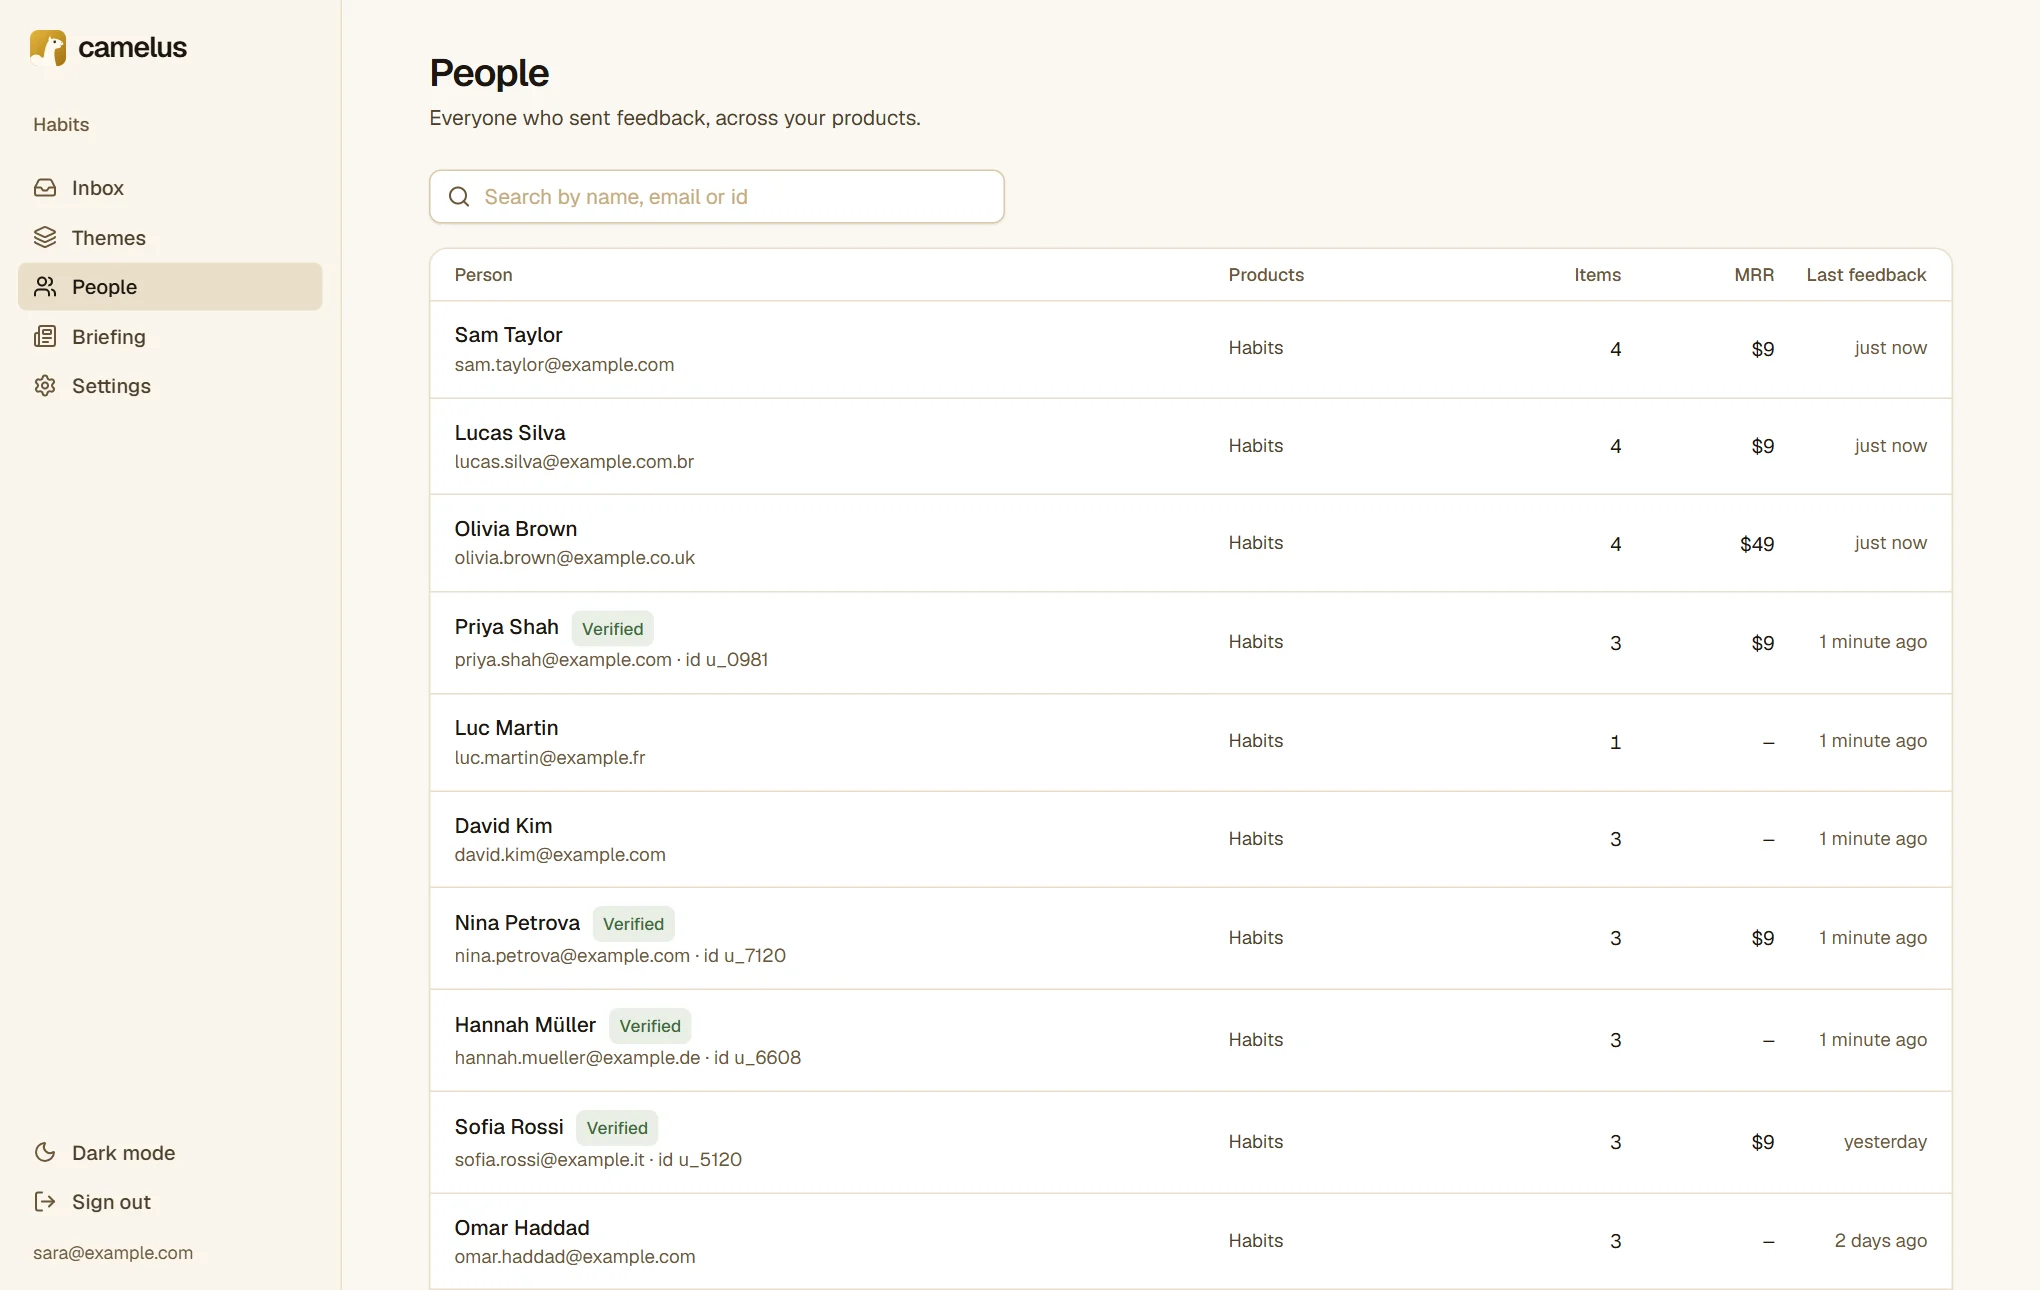Screen dimensions: 2040x1290
Task: Click the $49 MRR value
Action: coord(1757,544)
